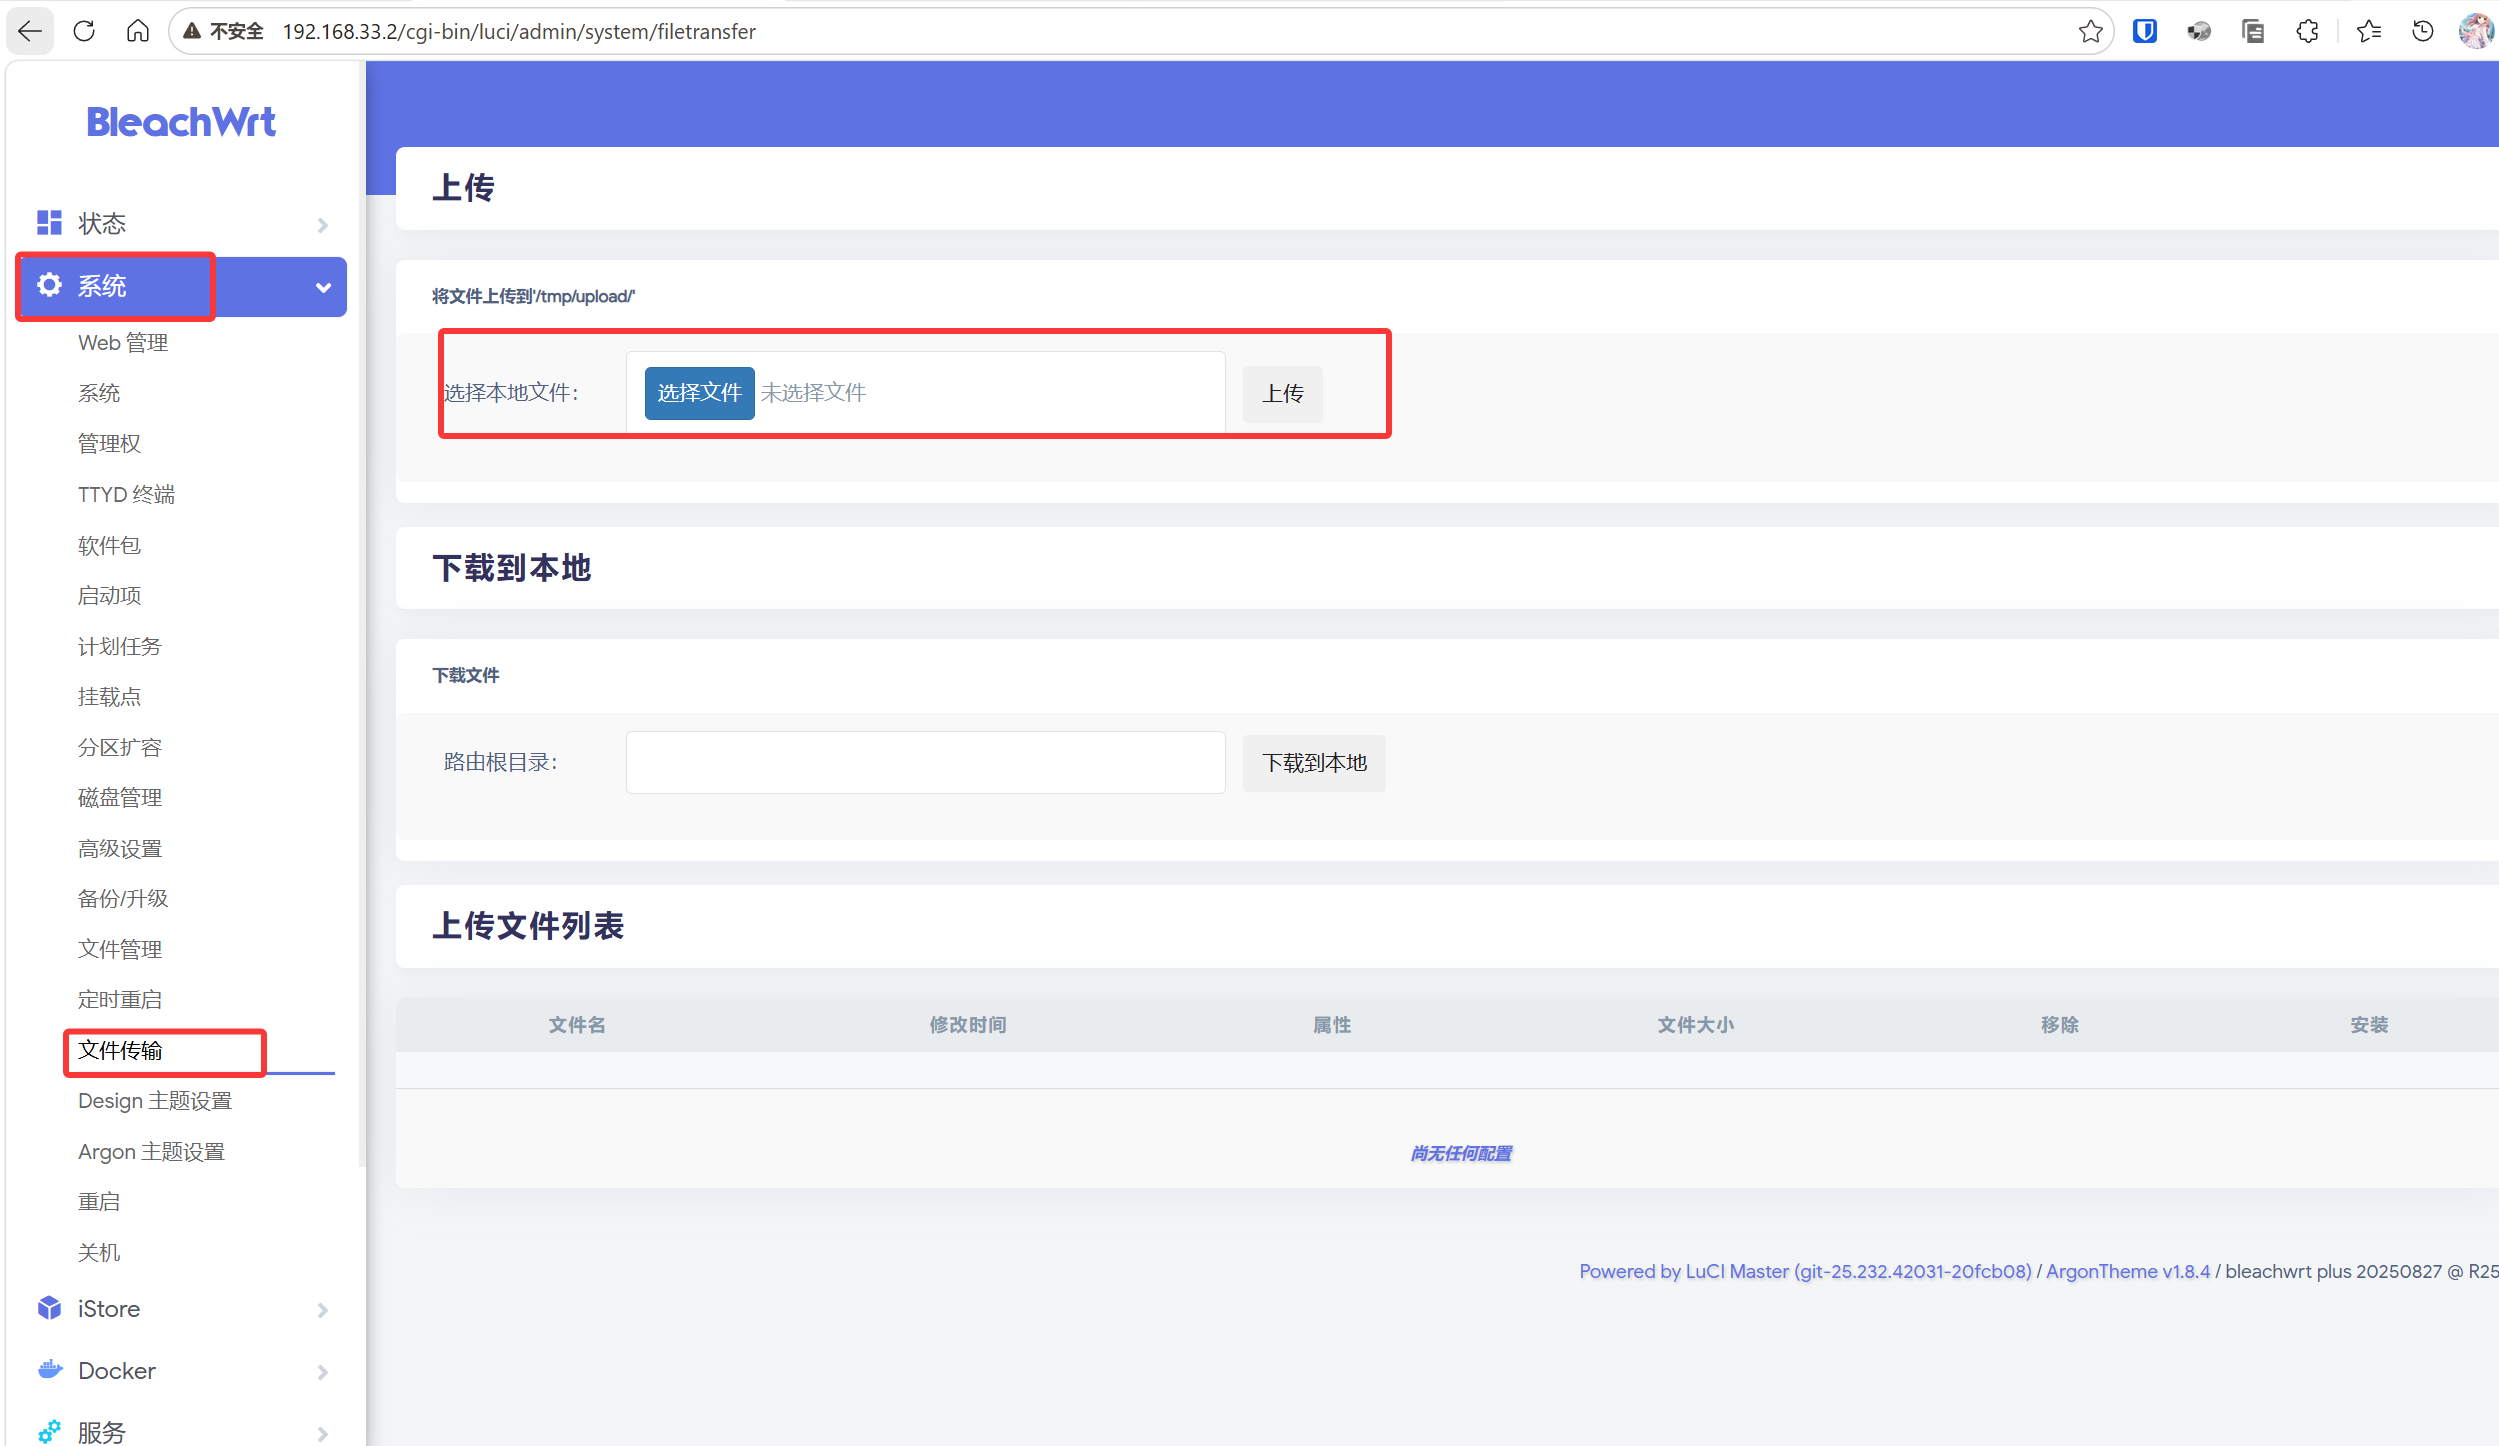Go to 备份/升级 submenu item
This screenshot has width=2499, height=1446.
pyautogui.click(x=122, y=898)
